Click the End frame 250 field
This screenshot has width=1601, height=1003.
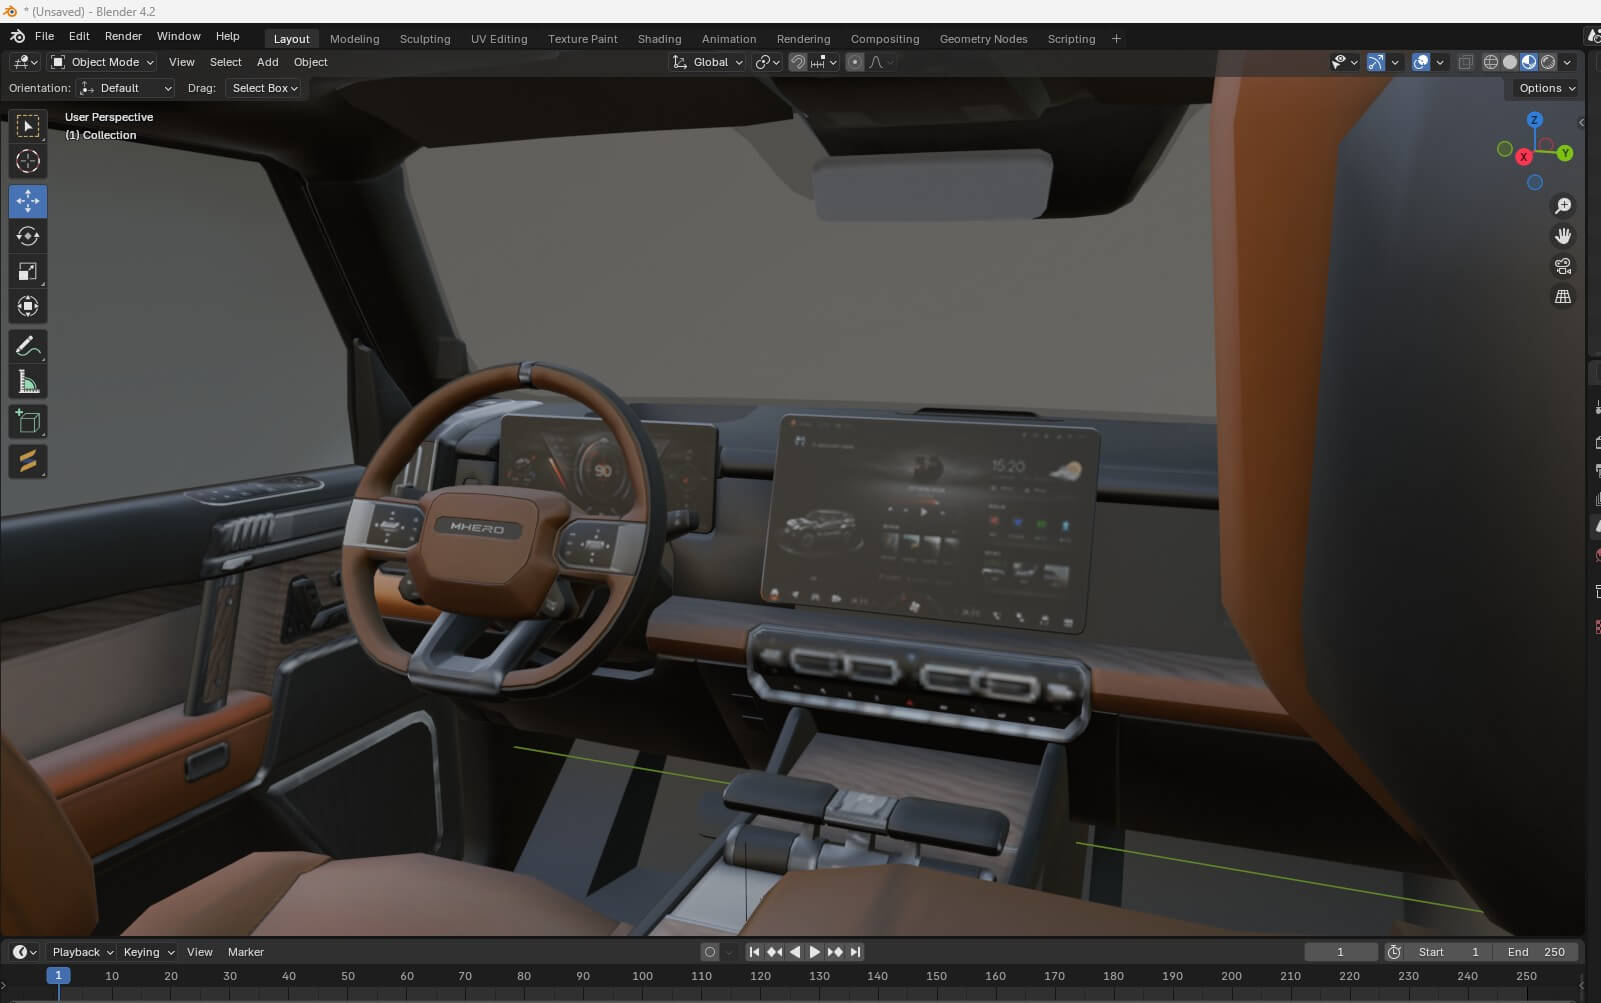click(1537, 952)
